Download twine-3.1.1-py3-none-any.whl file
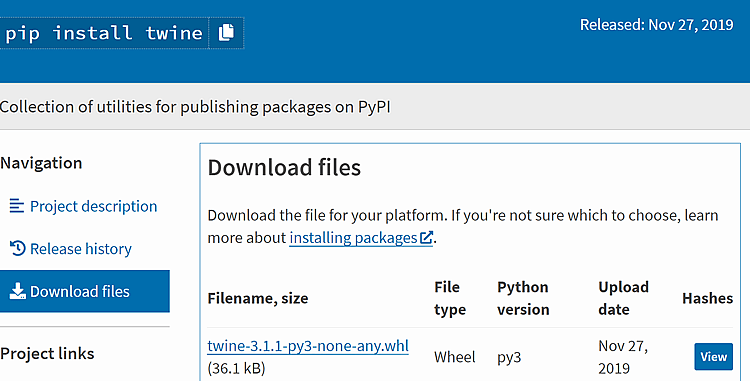 click(x=308, y=346)
